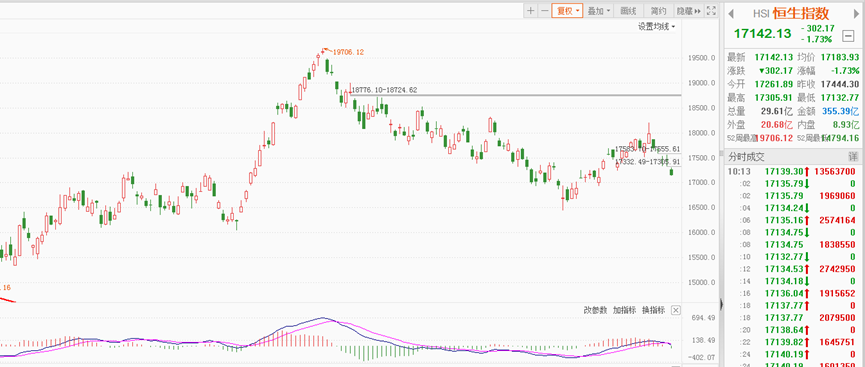865x367 pixels.
Task: Zoom in the chart with plus button
Action: 530,10
